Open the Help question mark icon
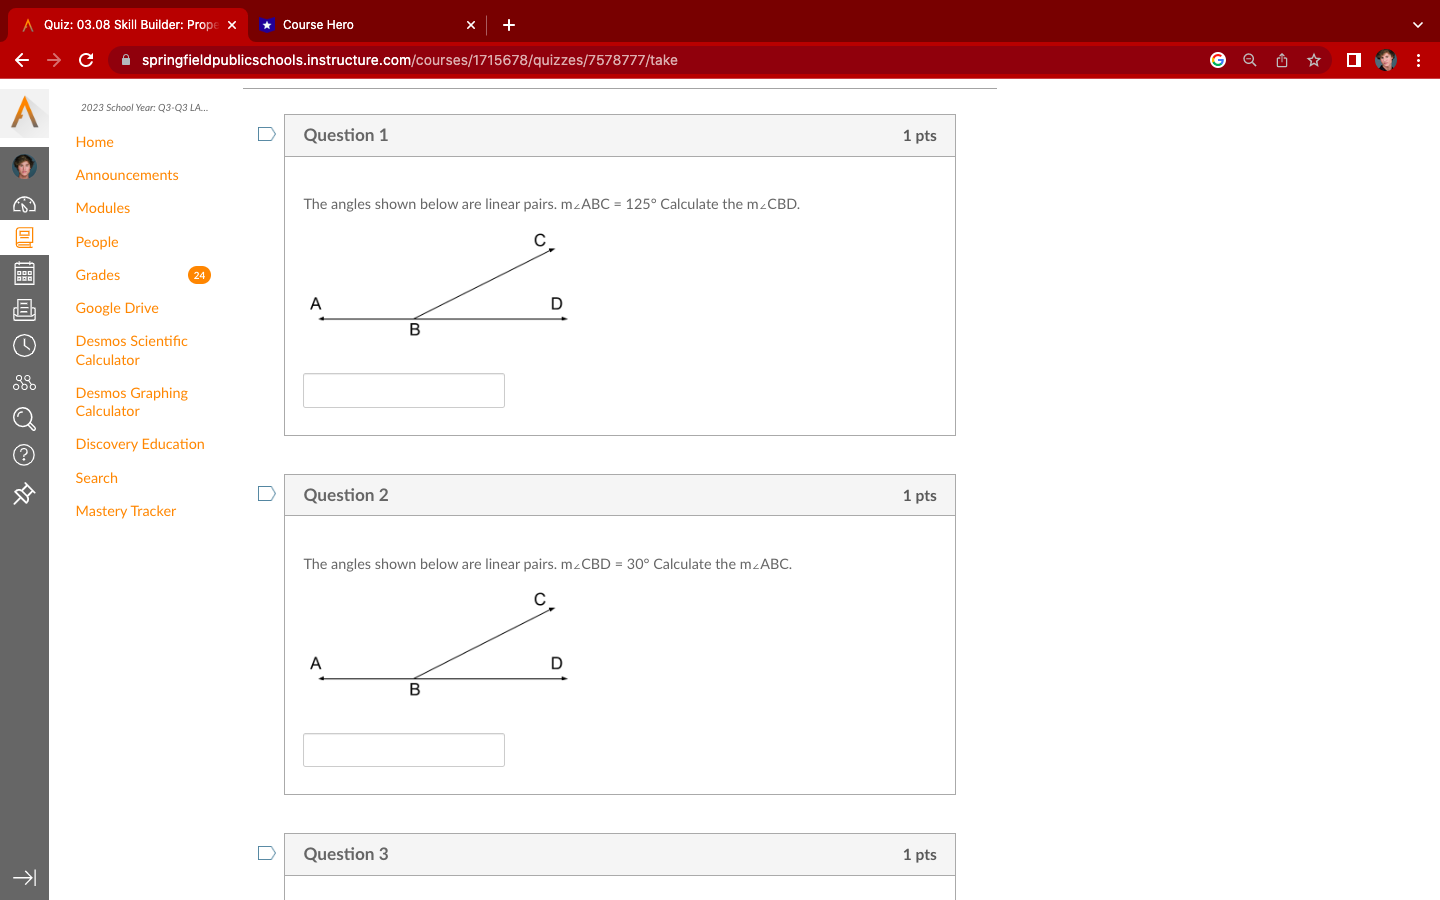Image resolution: width=1440 pixels, height=900 pixels. (24, 455)
